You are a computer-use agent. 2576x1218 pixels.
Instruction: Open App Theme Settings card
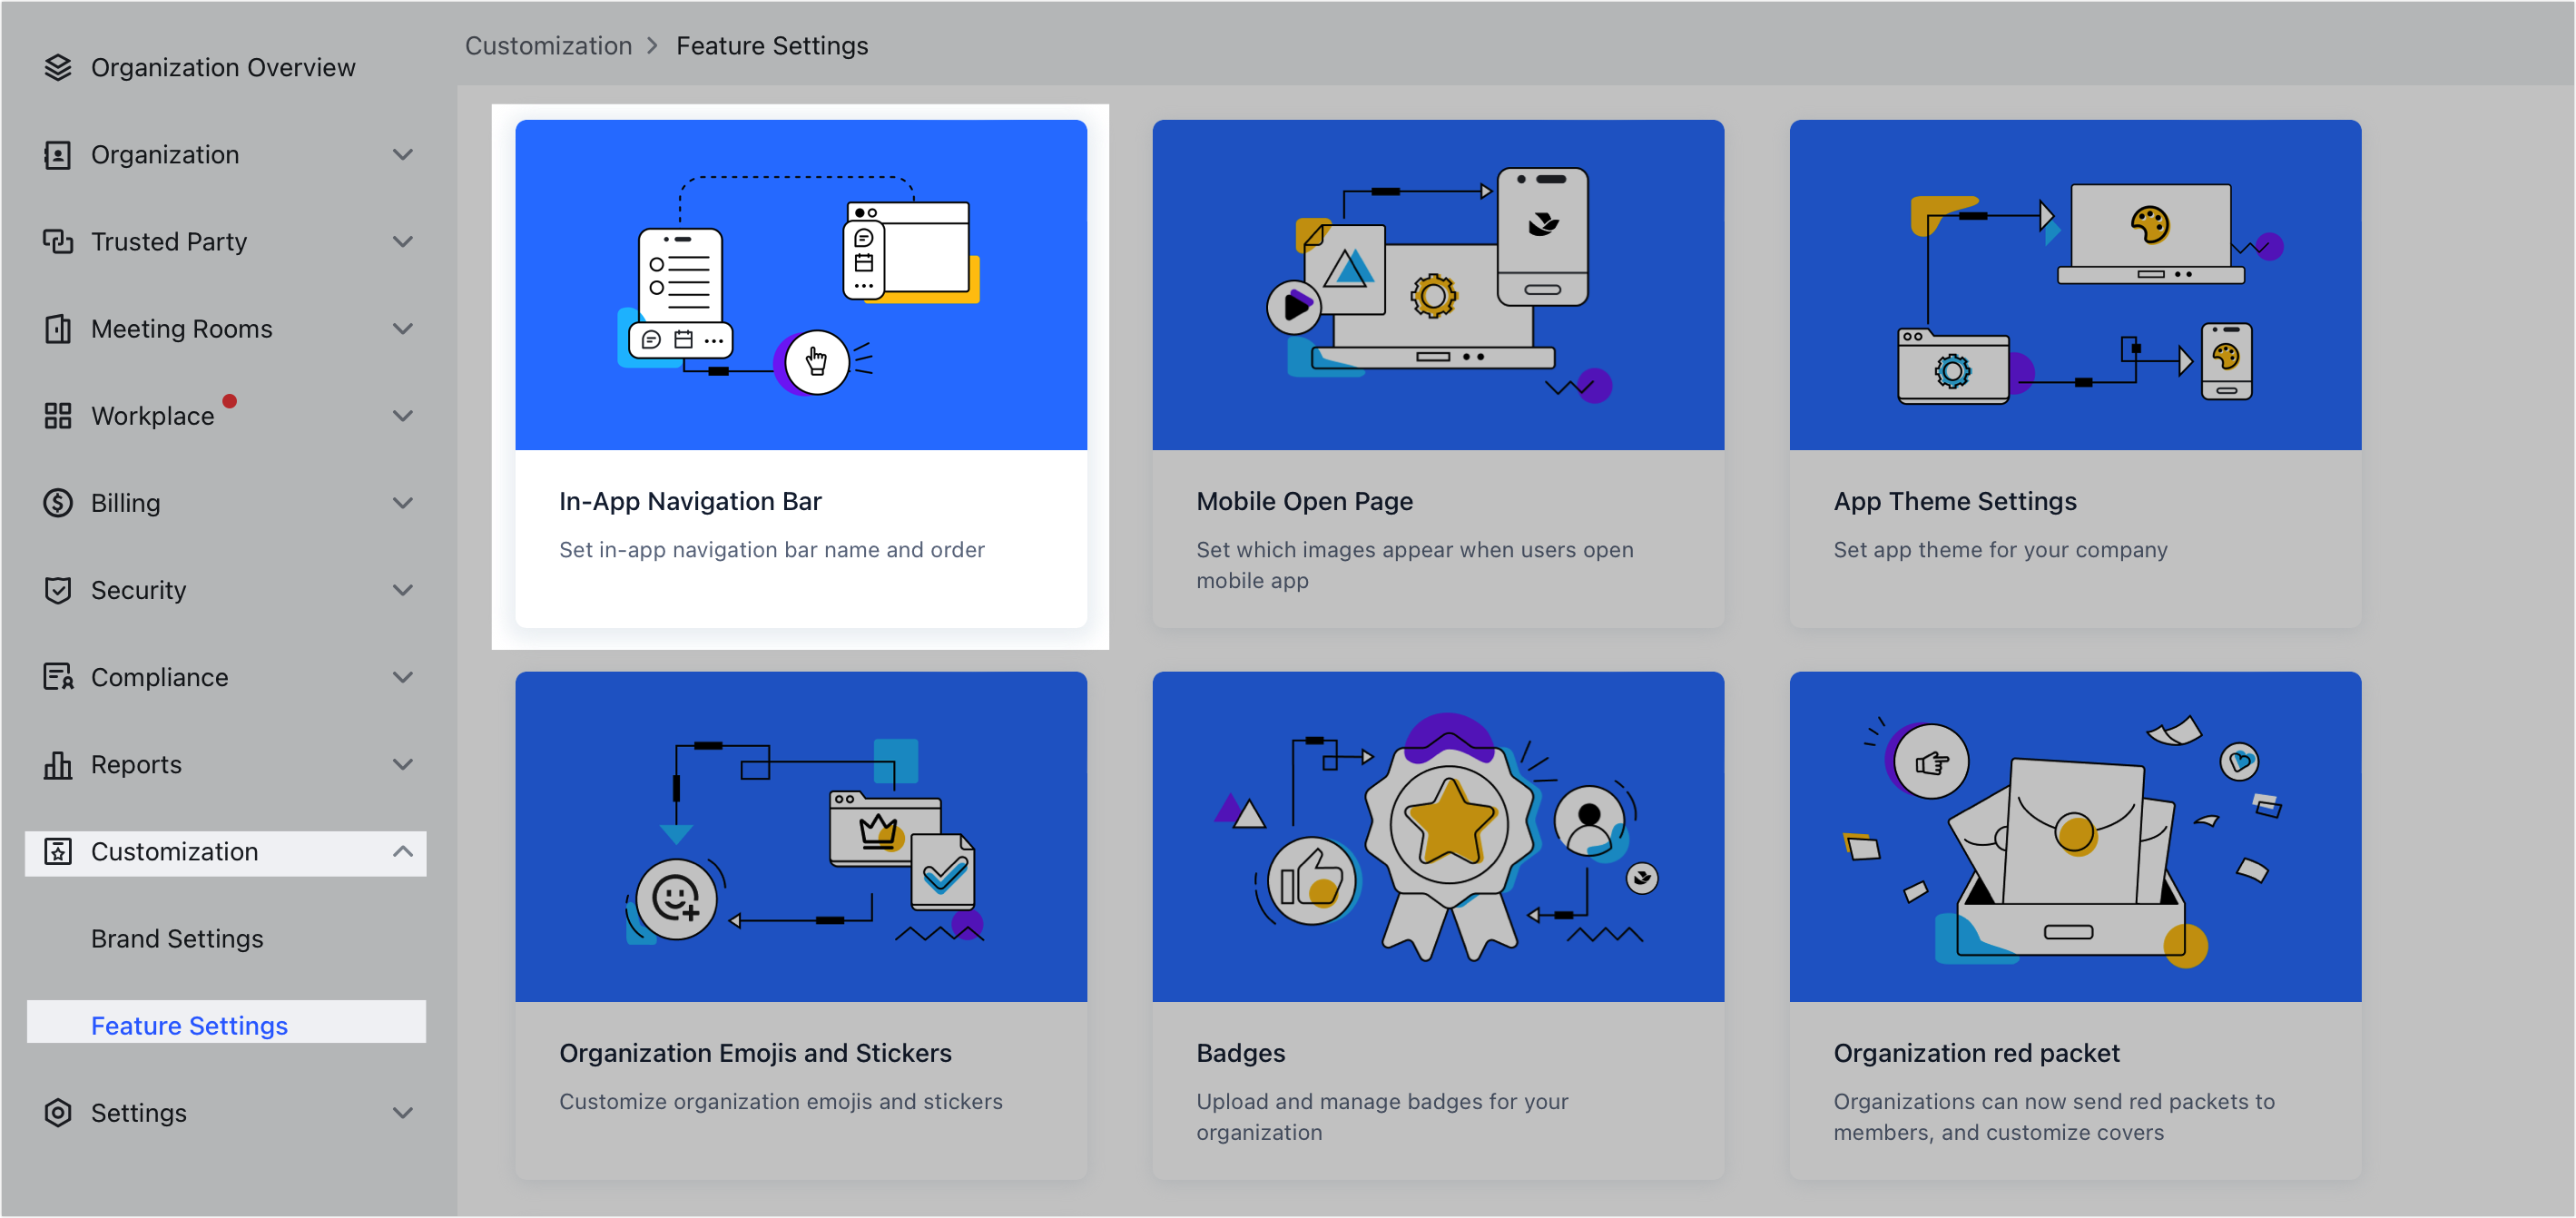point(2075,373)
